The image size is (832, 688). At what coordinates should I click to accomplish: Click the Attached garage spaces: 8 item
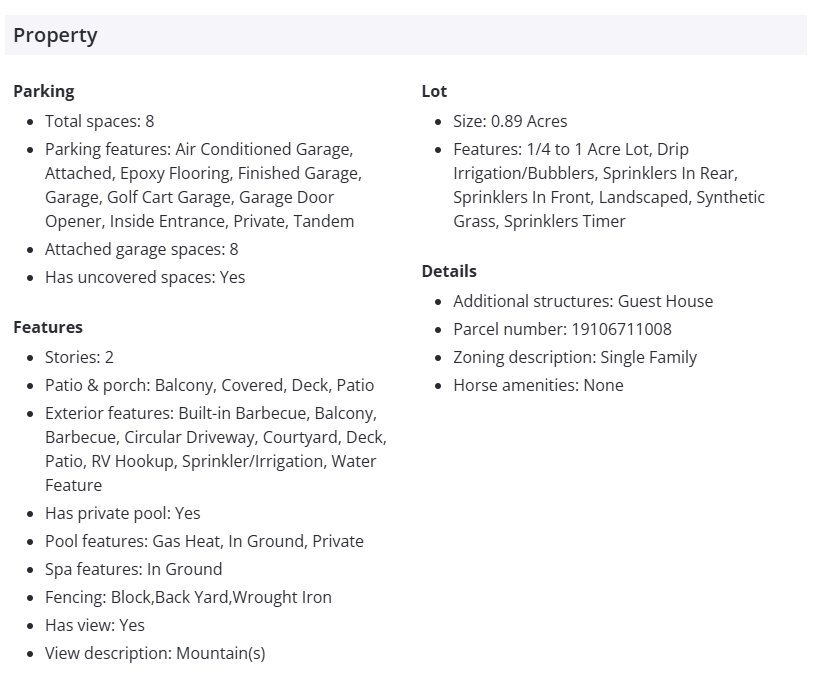141,249
